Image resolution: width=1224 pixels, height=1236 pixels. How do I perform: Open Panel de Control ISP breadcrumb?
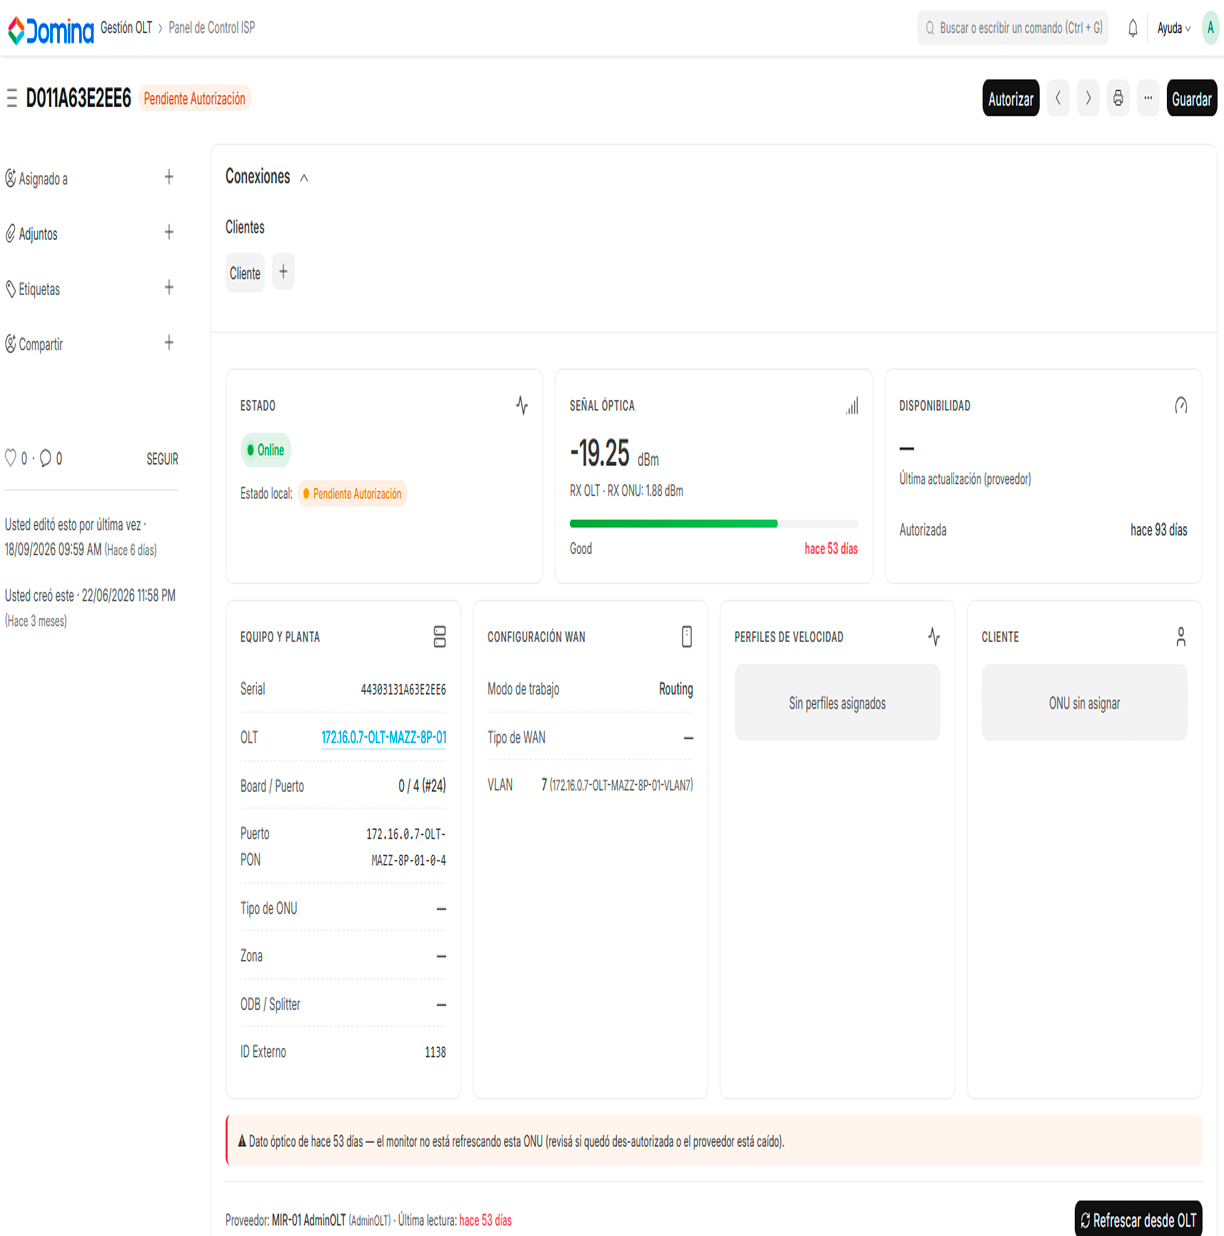click(x=212, y=28)
